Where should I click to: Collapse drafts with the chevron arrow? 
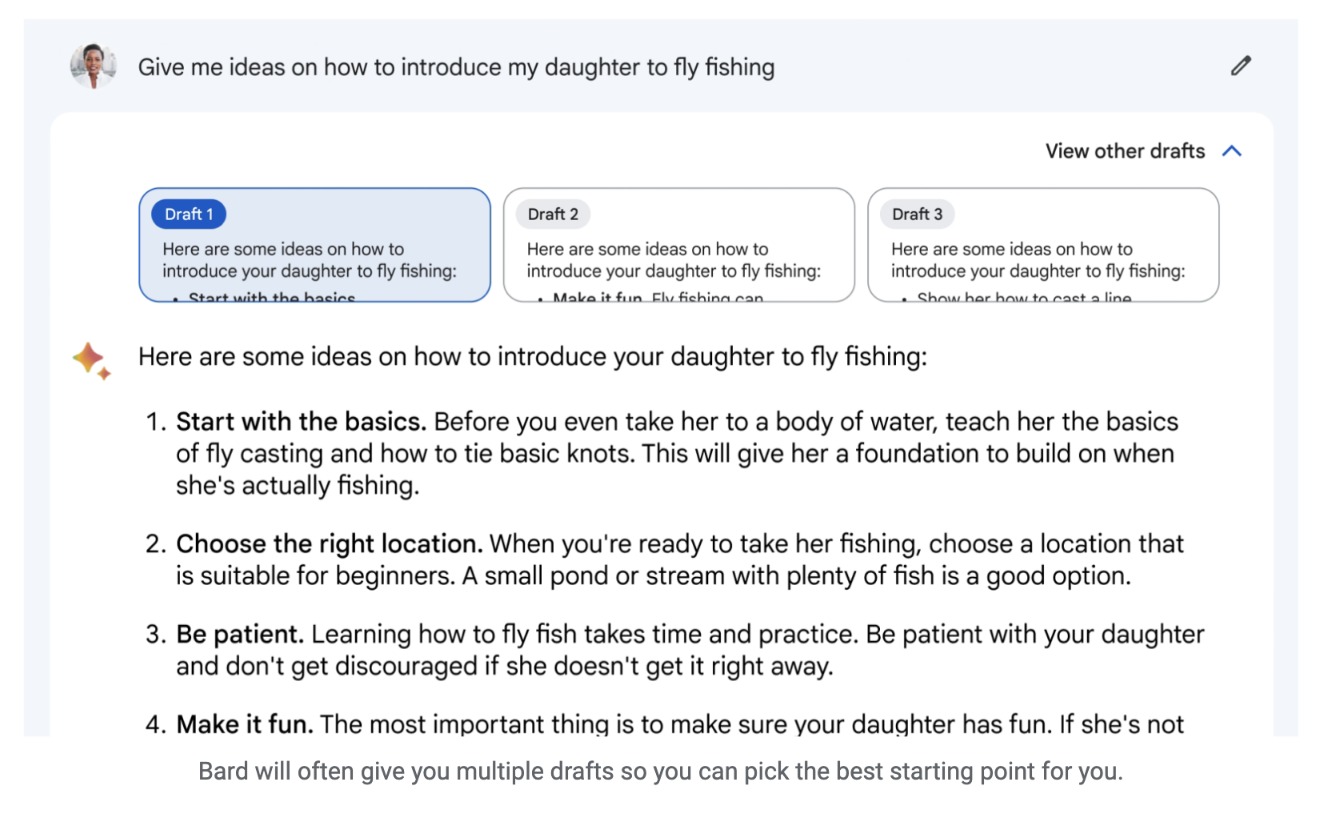pos(1232,151)
